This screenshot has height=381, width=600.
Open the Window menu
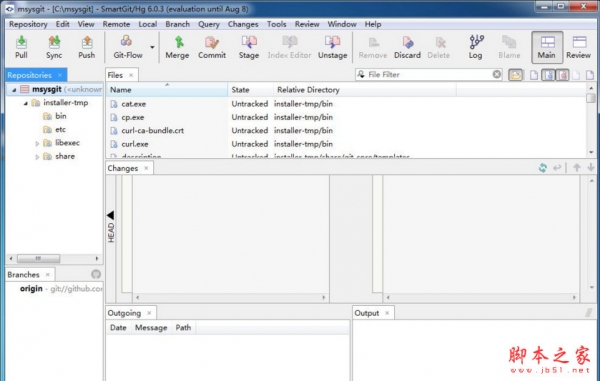pos(342,24)
